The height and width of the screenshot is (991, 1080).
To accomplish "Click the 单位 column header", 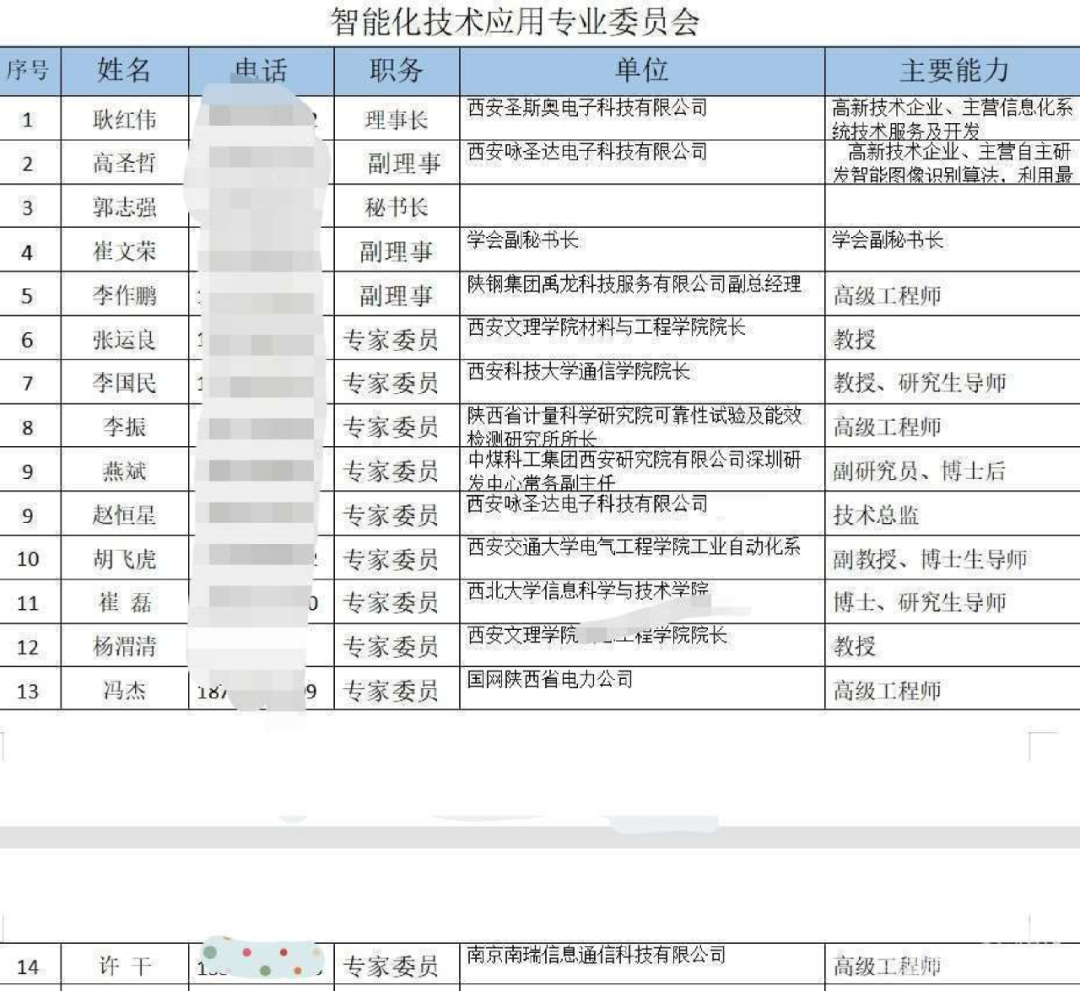I will (641, 70).
